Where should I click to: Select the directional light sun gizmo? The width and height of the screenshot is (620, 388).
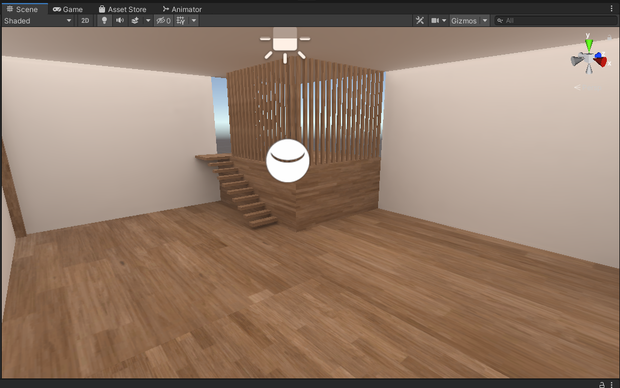tap(285, 45)
